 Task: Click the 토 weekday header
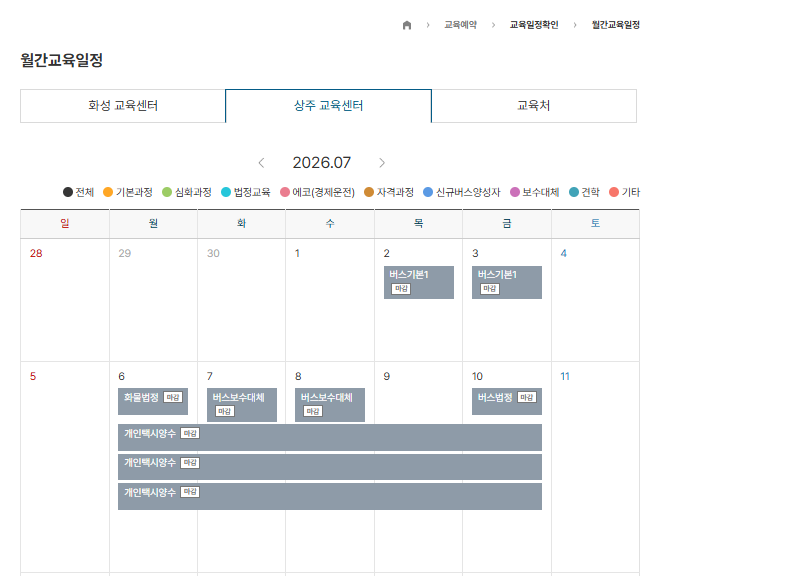point(595,223)
